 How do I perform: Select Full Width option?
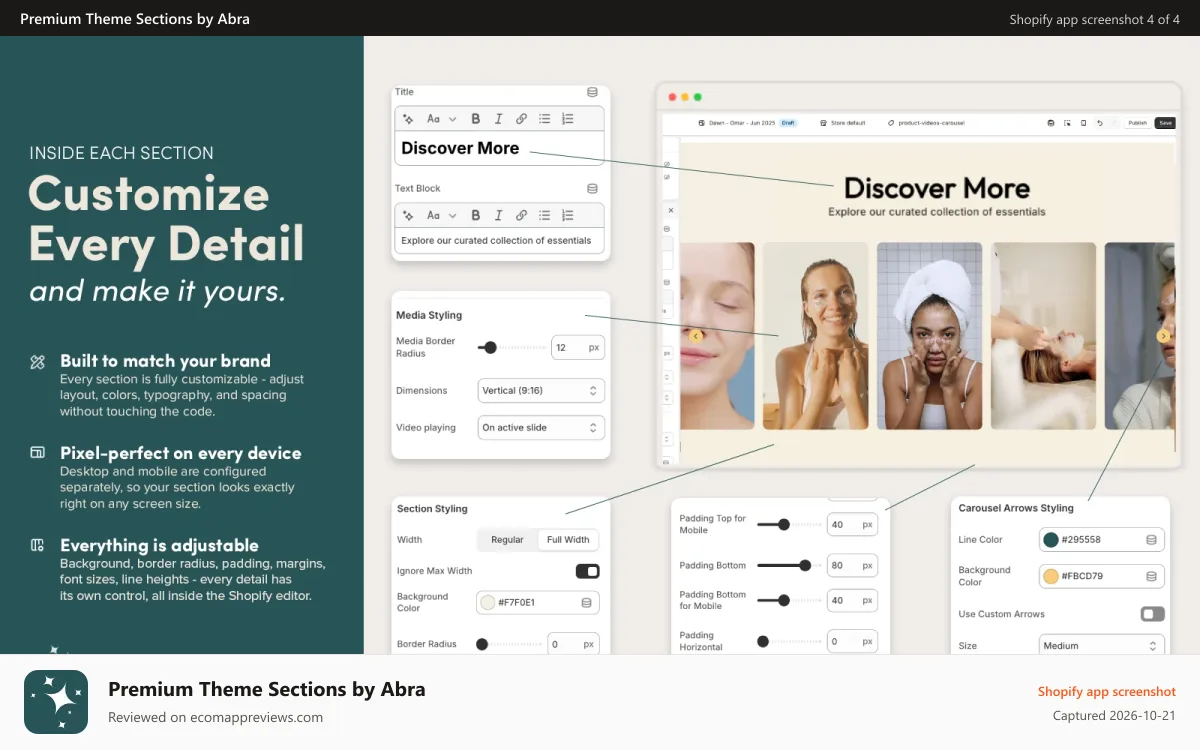coord(568,540)
